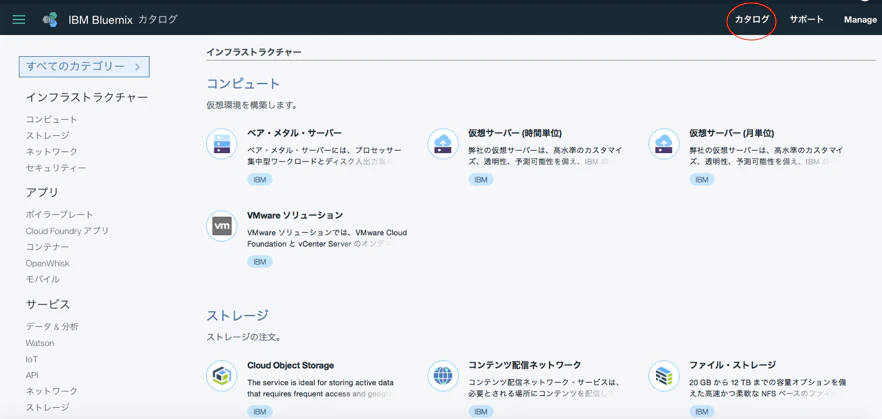Open the ファイル・ストレージ title
This screenshot has width=882, height=419.
(733, 365)
